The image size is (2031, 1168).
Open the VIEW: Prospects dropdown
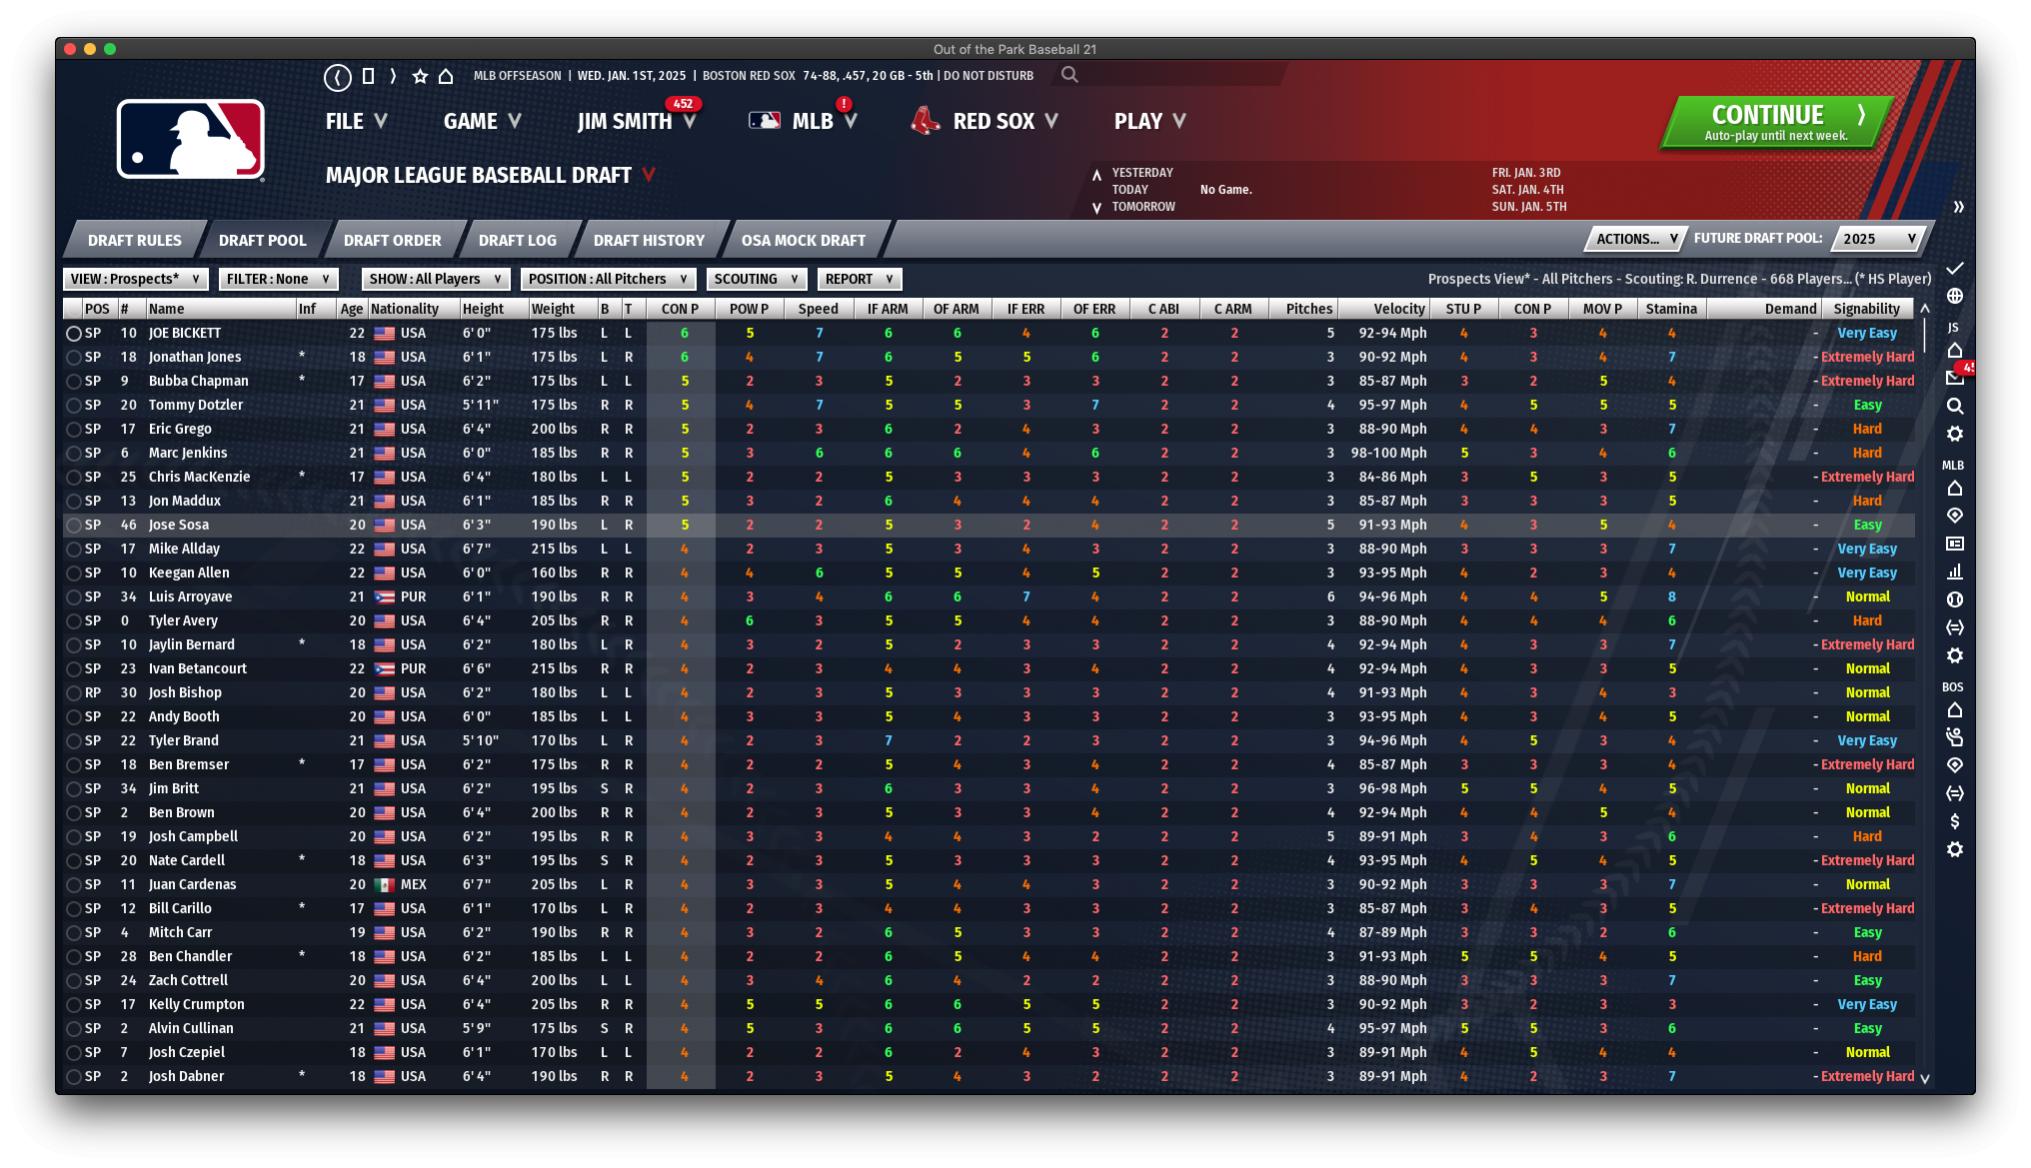(134, 279)
